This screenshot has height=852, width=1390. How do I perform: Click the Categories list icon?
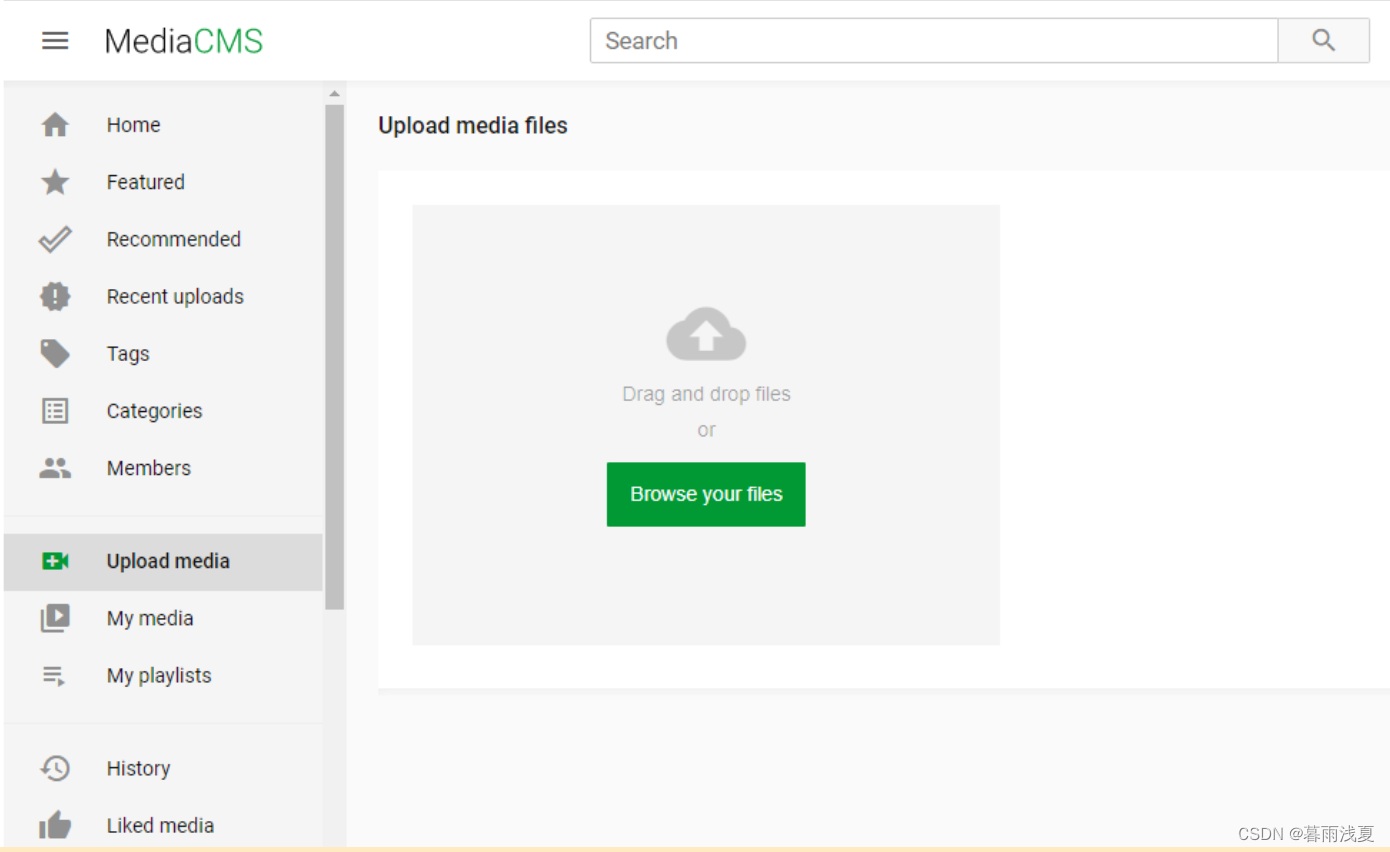[55, 411]
